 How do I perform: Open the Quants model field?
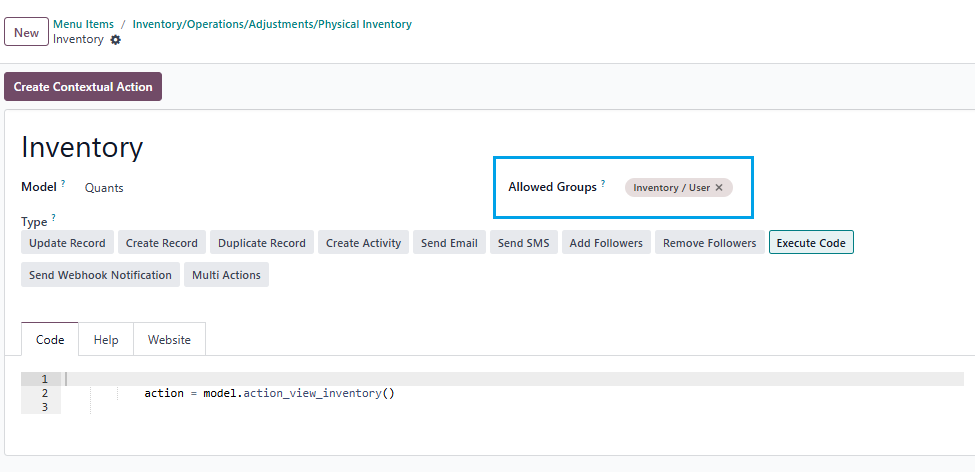[104, 188]
